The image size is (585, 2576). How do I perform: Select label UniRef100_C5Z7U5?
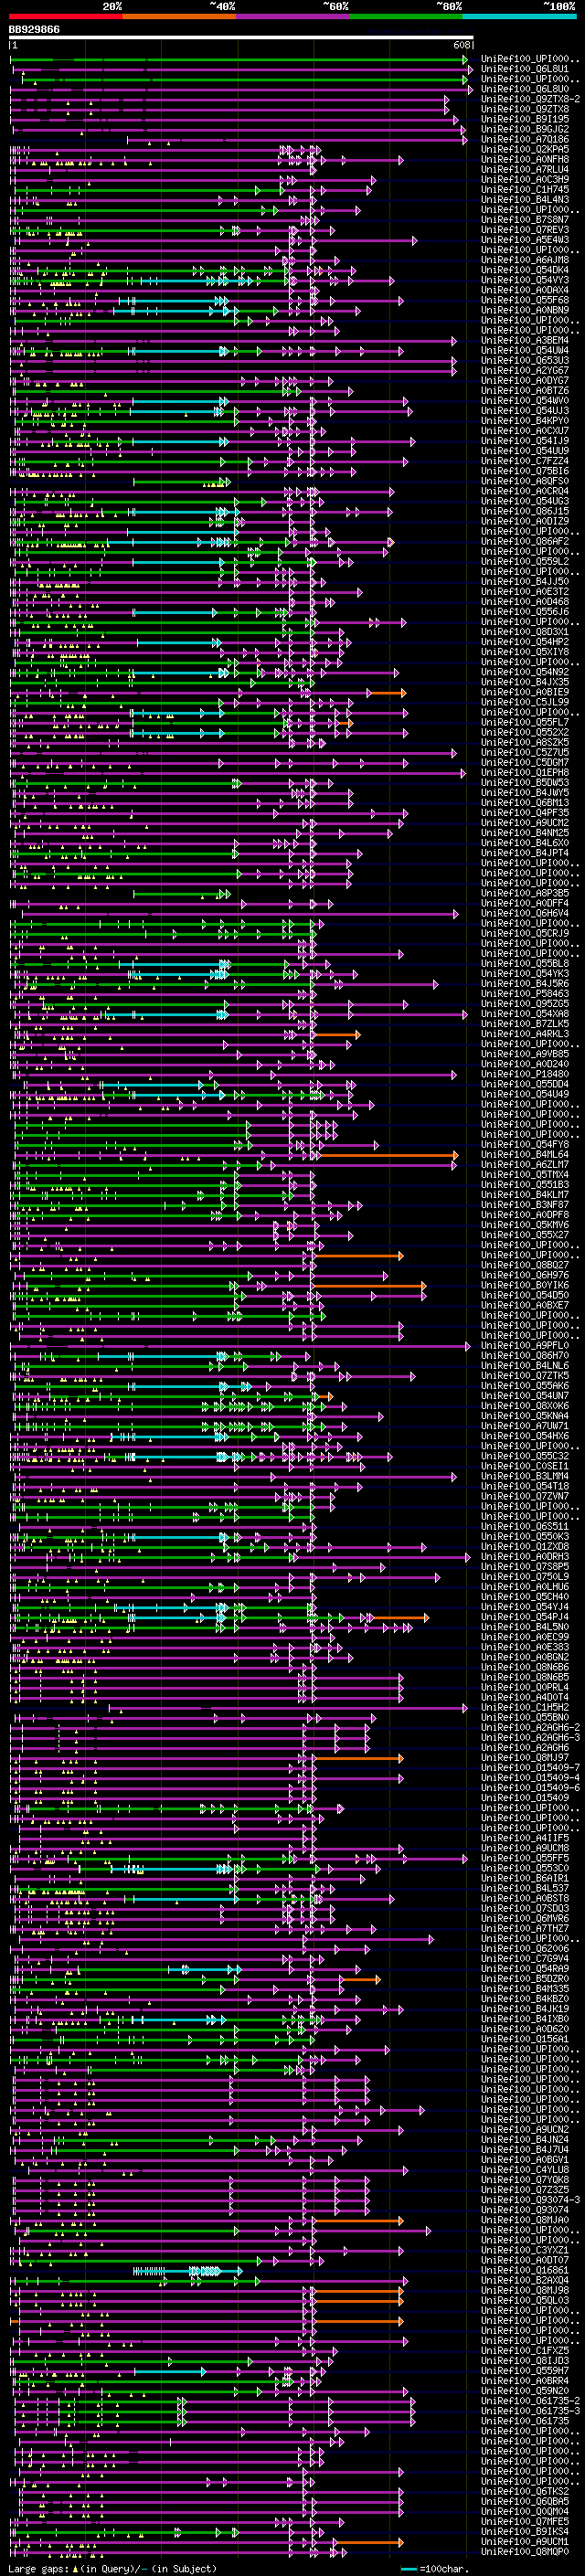click(x=525, y=752)
